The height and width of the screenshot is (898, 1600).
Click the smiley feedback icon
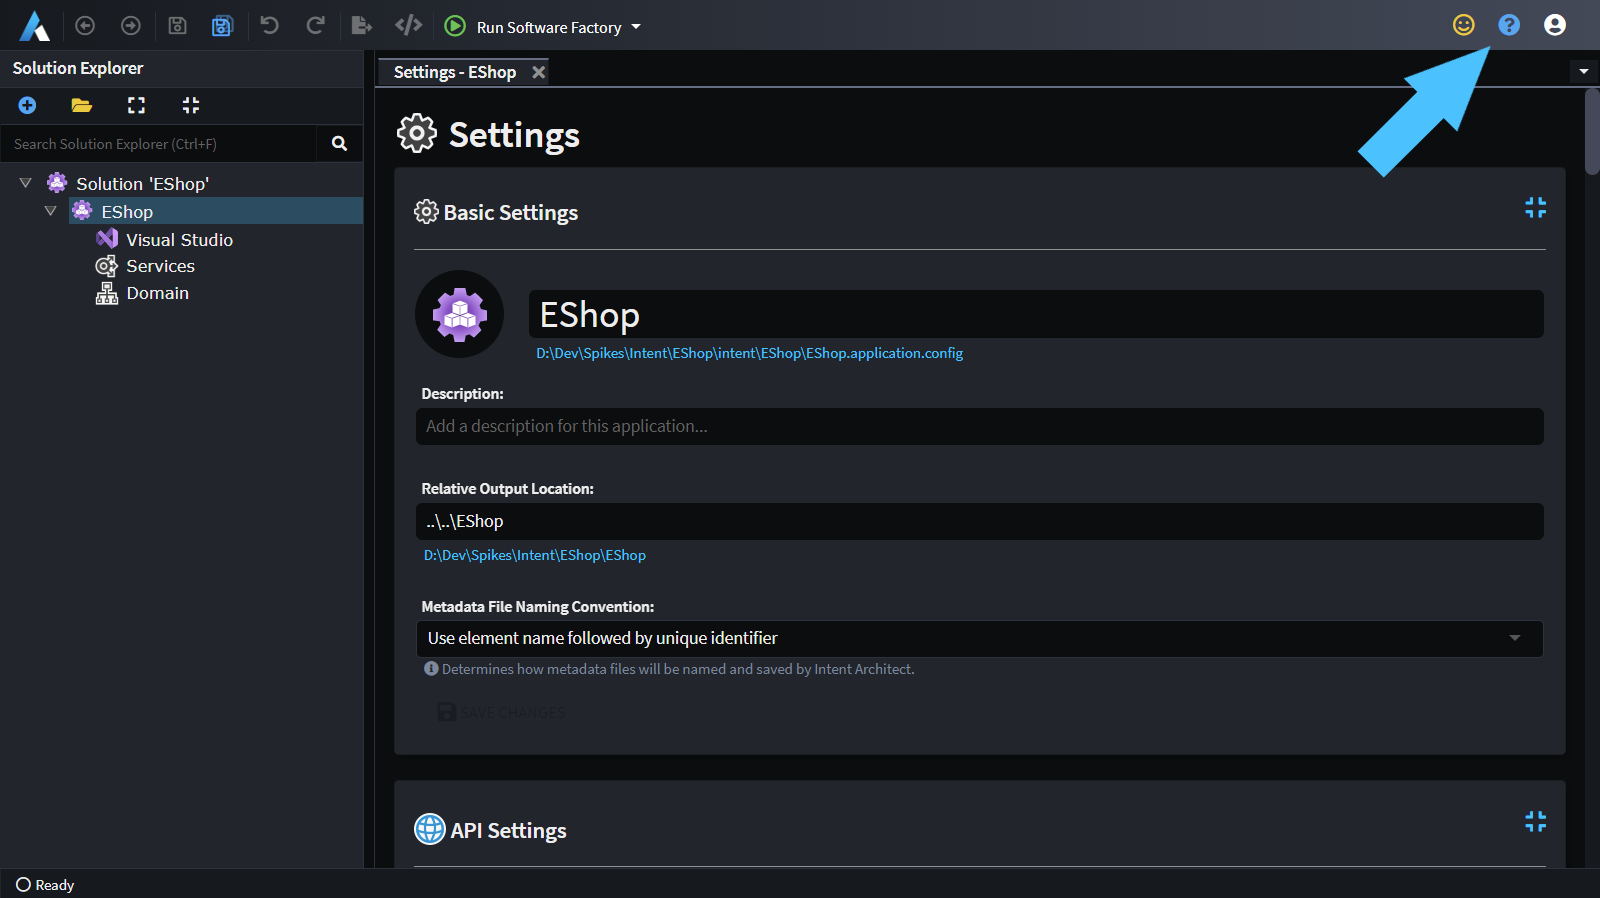[x=1464, y=25]
